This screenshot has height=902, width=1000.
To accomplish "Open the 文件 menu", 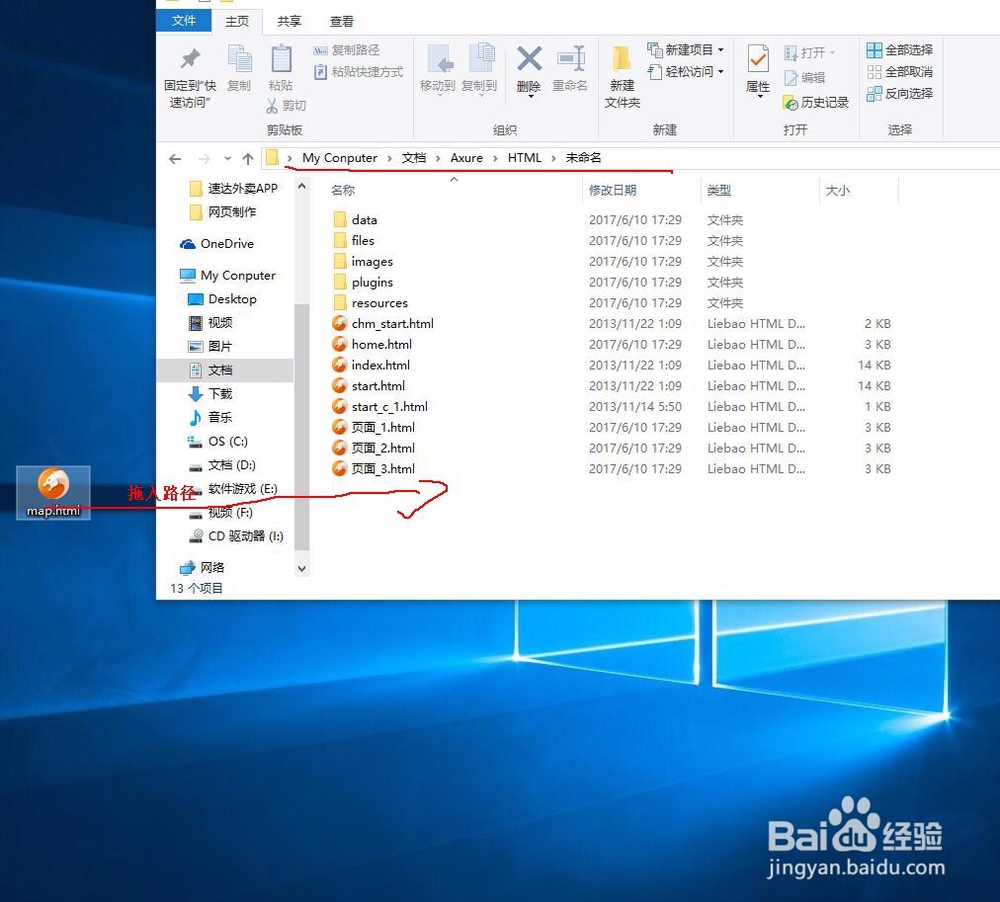I will pos(184,20).
